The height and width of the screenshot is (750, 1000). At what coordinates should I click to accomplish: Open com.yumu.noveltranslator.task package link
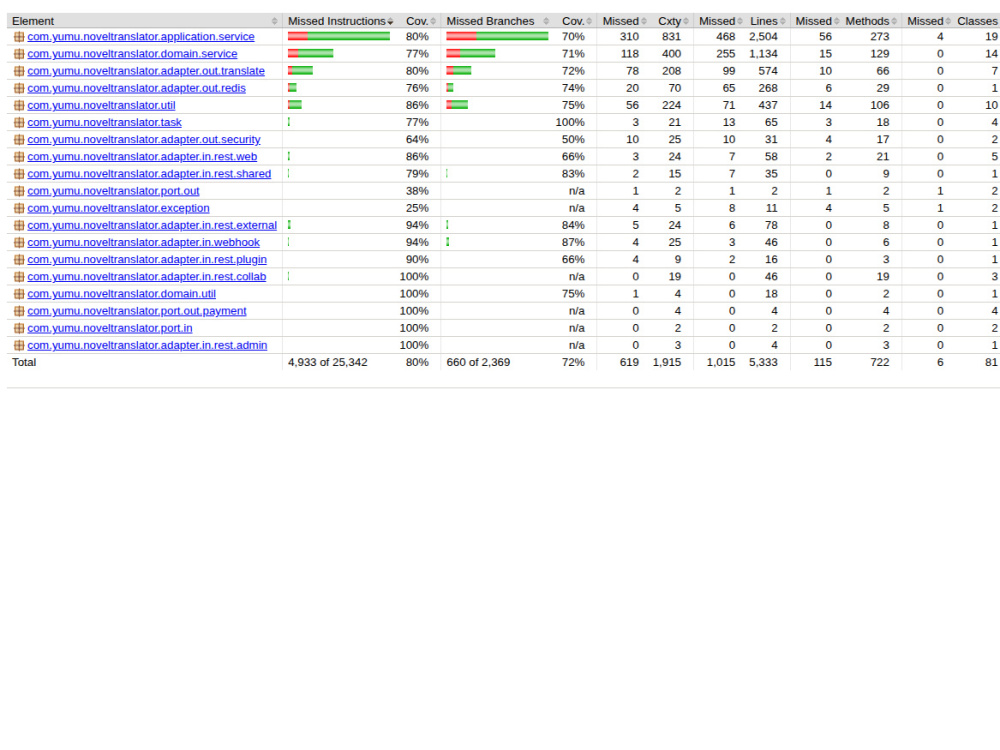click(x=105, y=122)
